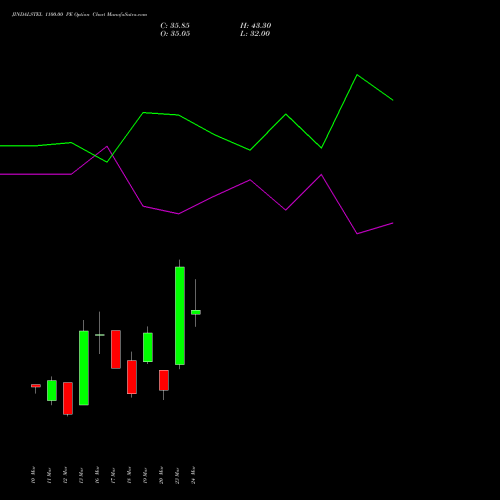Select the 12 Mar date label
The height and width of the screenshot is (500, 500).
tap(65, 475)
